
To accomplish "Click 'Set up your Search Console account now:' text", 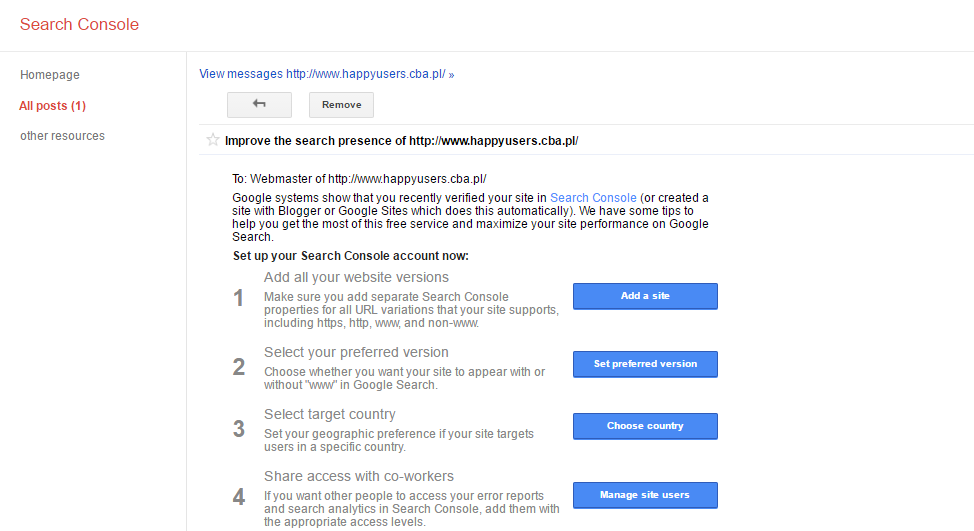I will (x=350, y=256).
